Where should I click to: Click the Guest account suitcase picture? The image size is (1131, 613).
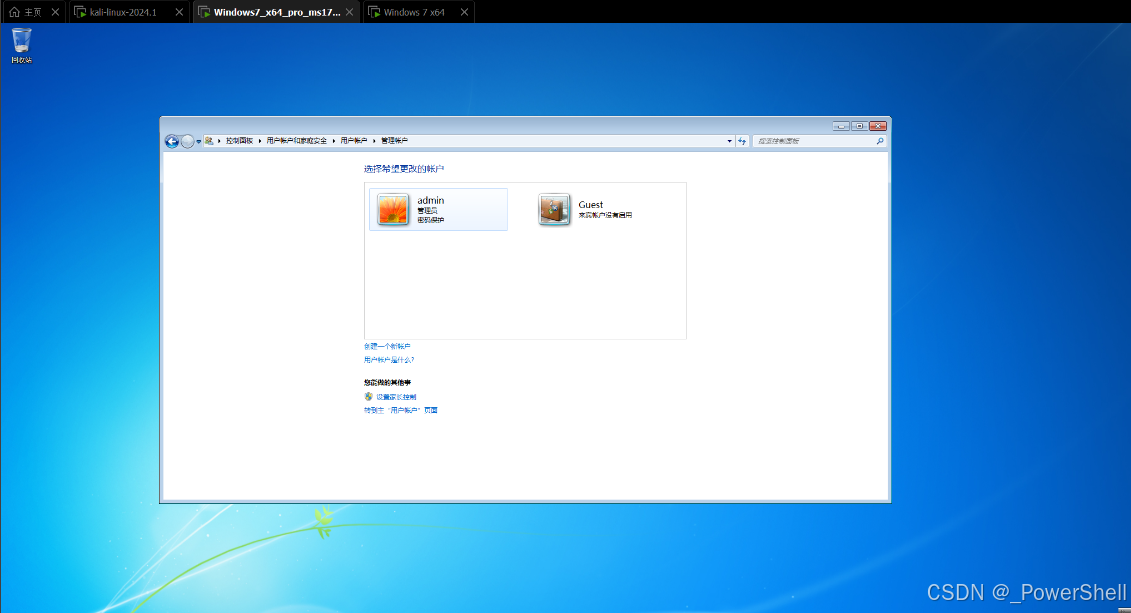tap(554, 210)
